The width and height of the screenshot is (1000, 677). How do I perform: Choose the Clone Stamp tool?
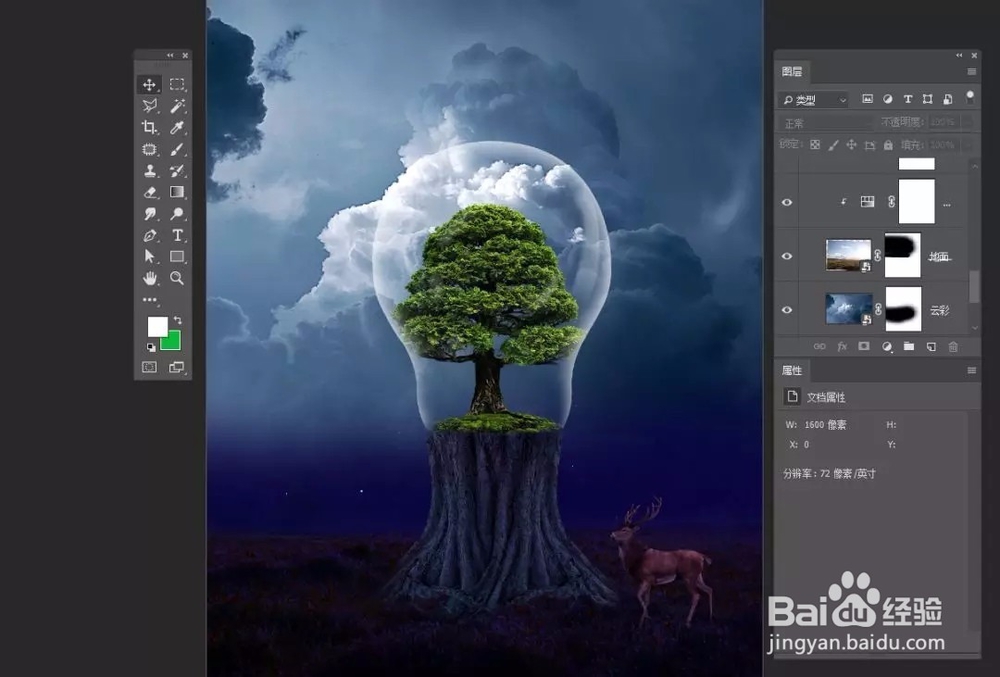[x=148, y=171]
